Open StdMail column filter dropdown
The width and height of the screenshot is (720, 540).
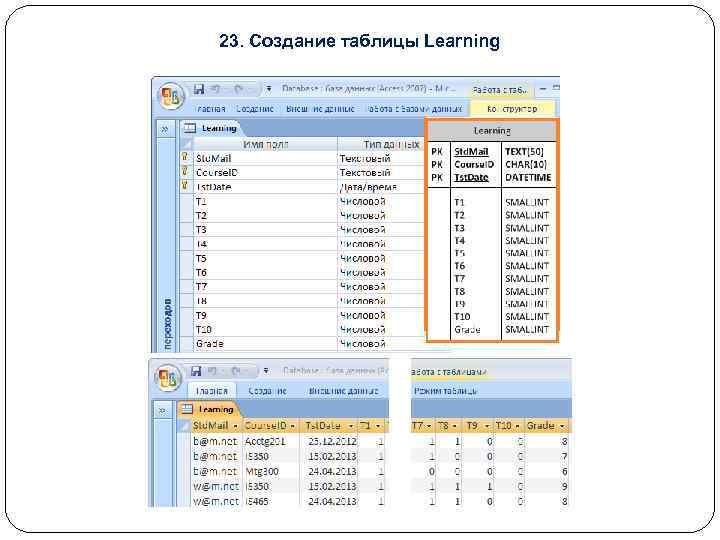point(236,427)
